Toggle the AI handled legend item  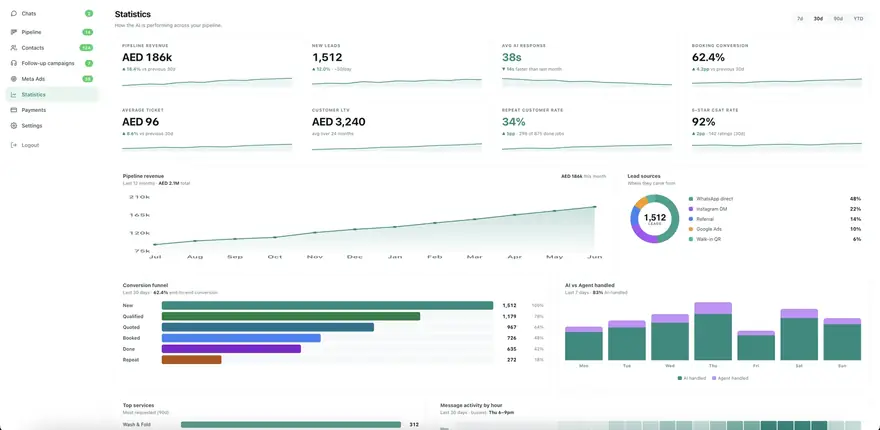(x=692, y=378)
